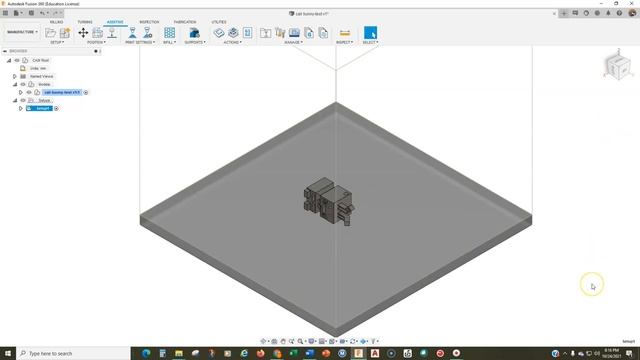Expand the Setup dropdown label
Image resolution: width=640 pixels, height=360 pixels.
(57, 42)
